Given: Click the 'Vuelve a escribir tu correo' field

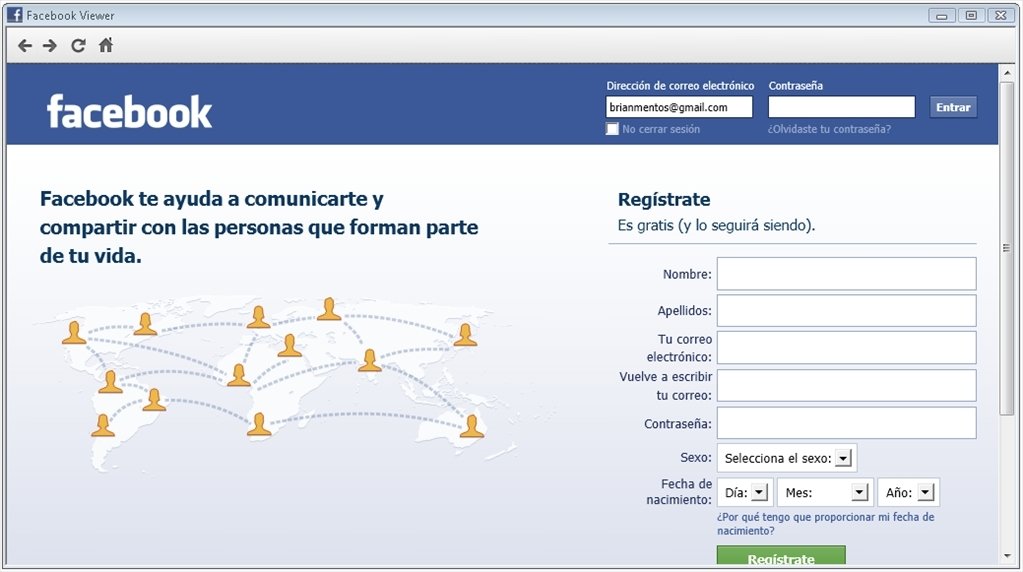Looking at the screenshot, I should (846, 385).
